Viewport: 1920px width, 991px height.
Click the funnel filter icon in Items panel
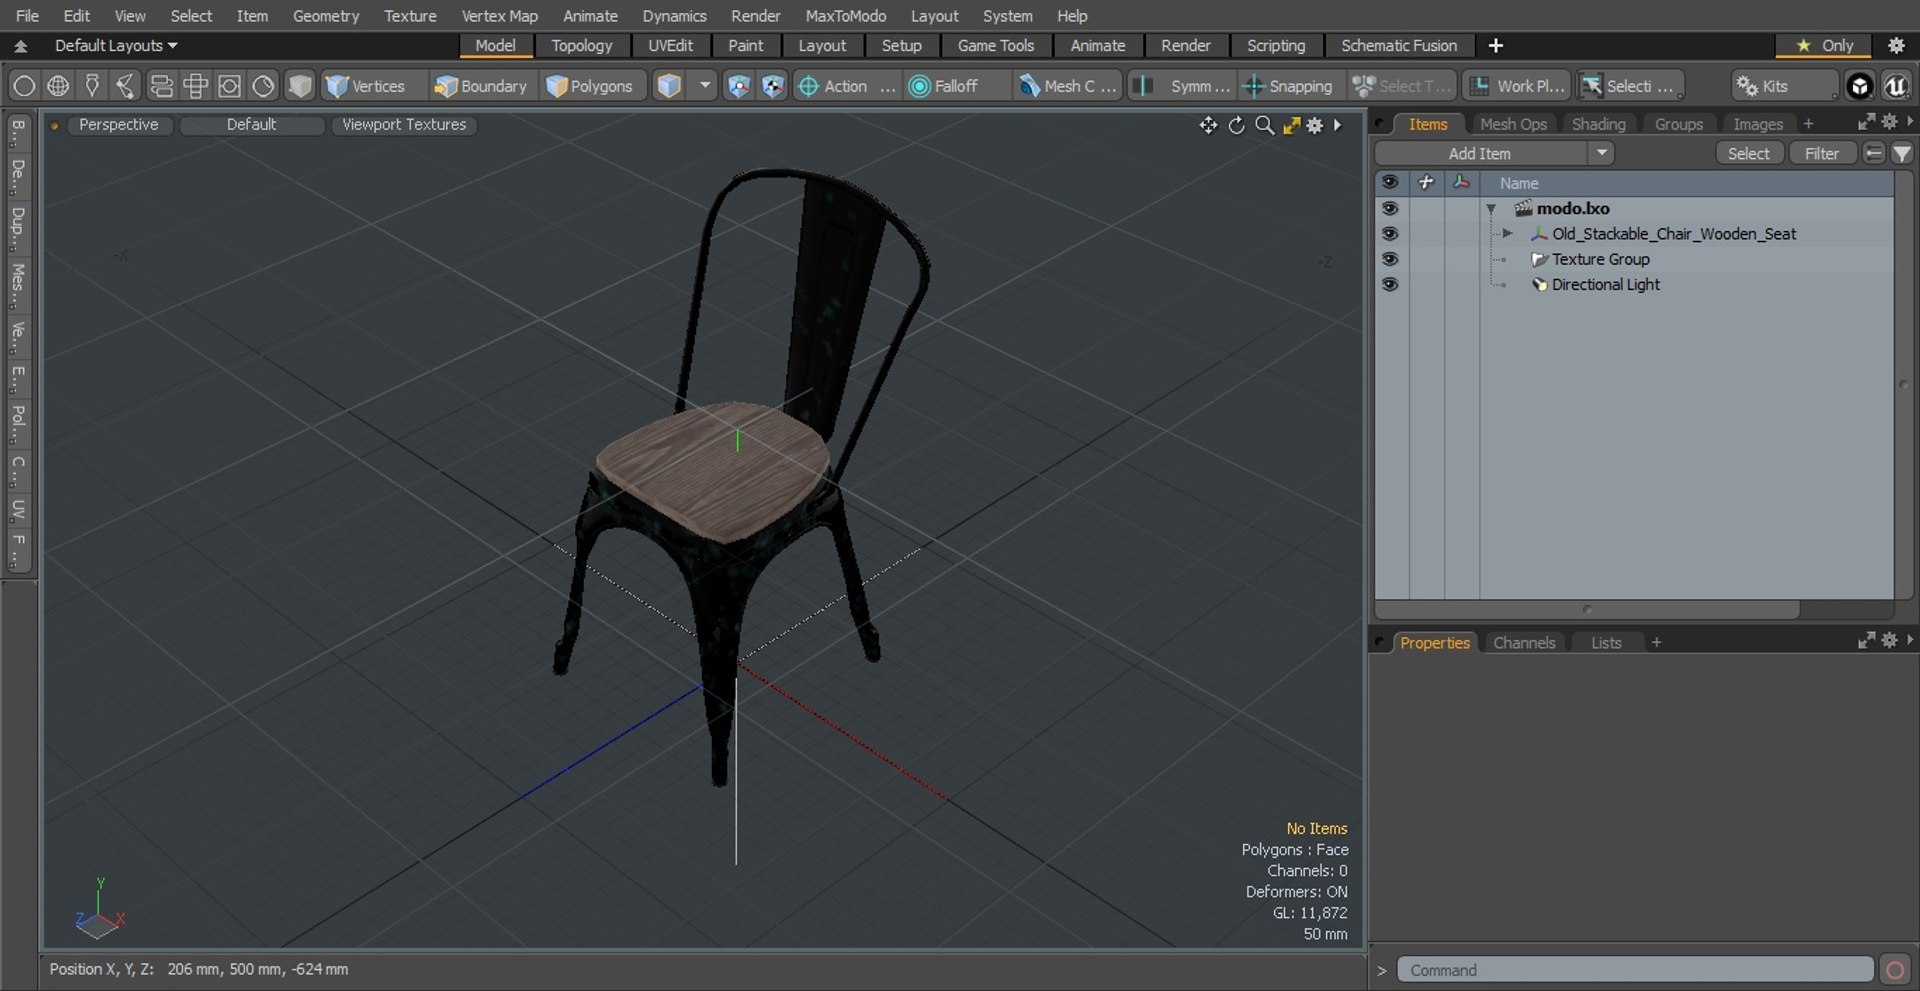tap(1902, 153)
